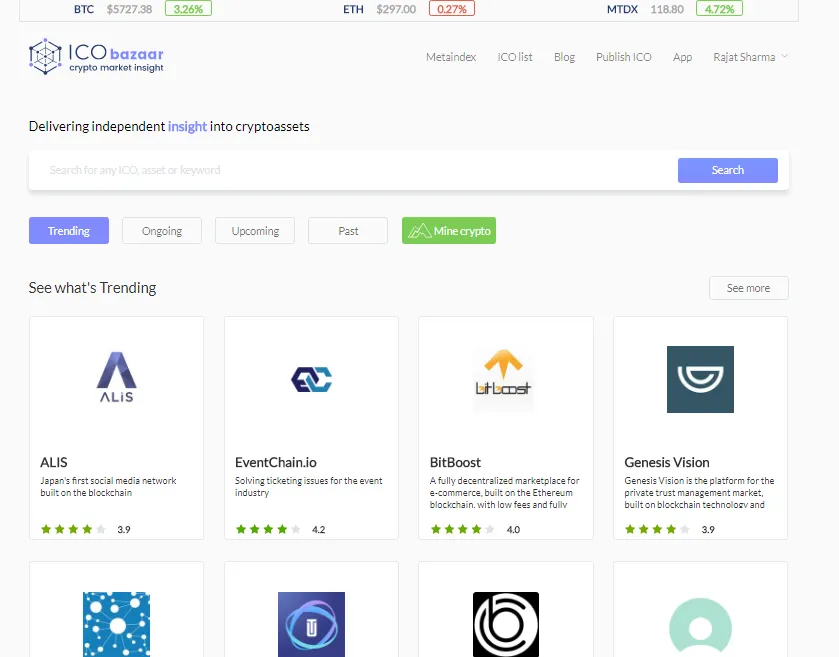Screen dimensions: 839x657
Task: Open the Genesis Vision logo thumbnail
Action: [700, 379]
